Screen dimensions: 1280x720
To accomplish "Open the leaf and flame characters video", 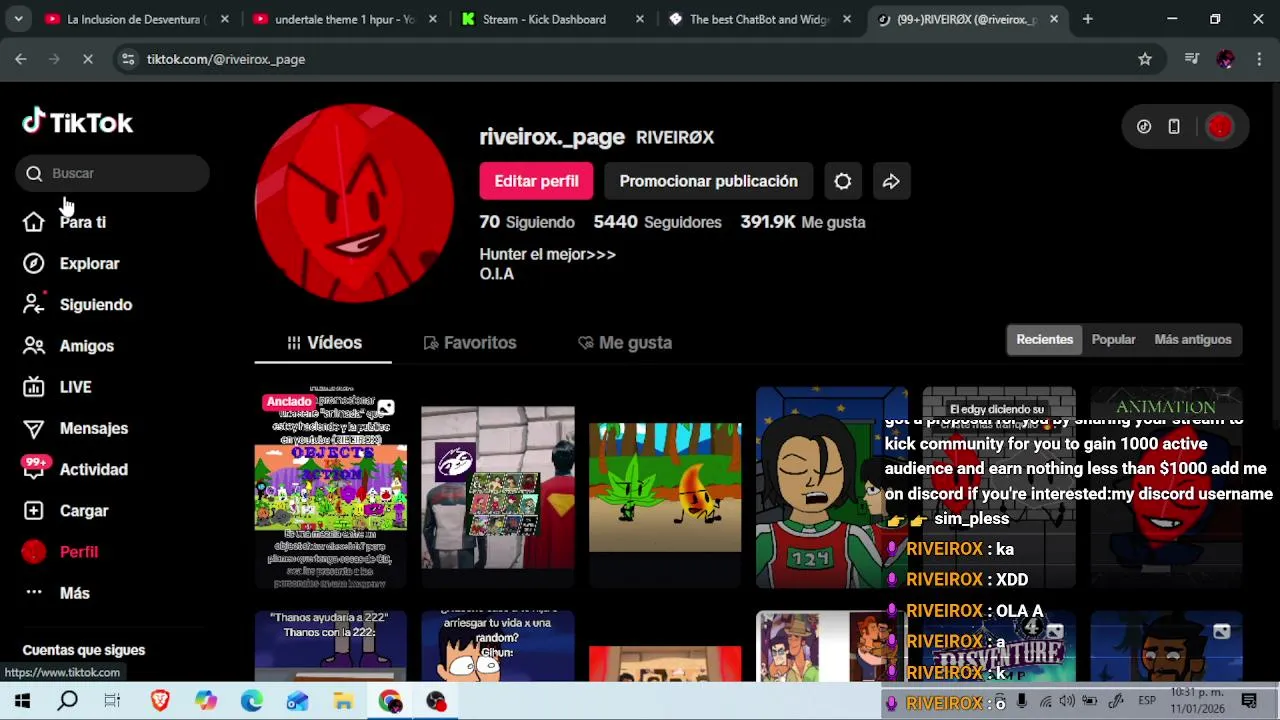I will pyautogui.click(x=665, y=488).
